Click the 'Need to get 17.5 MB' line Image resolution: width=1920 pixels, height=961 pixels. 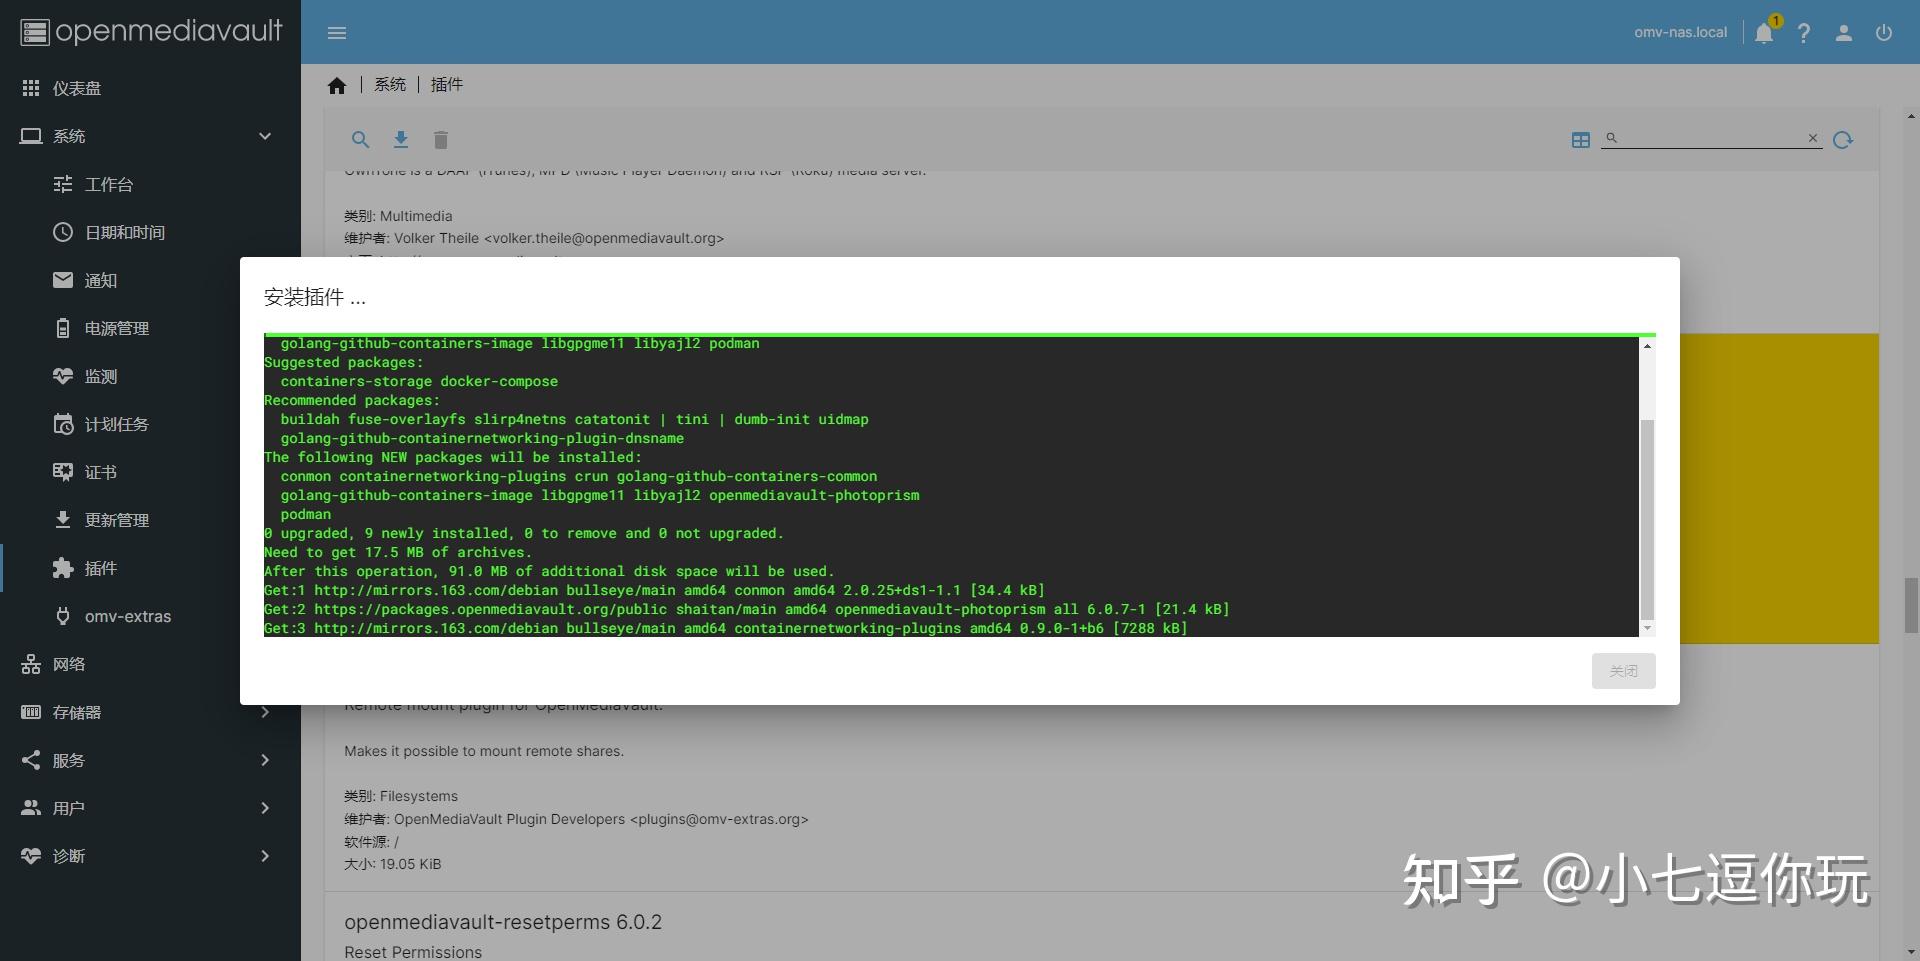pos(398,552)
